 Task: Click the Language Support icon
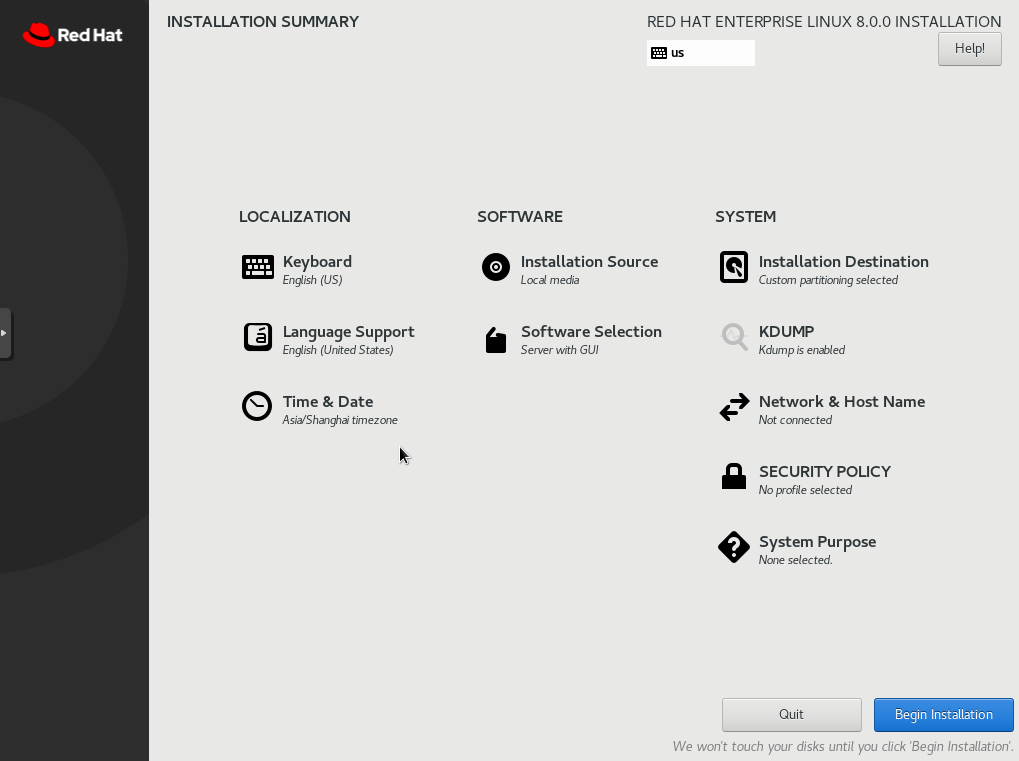(x=257, y=337)
